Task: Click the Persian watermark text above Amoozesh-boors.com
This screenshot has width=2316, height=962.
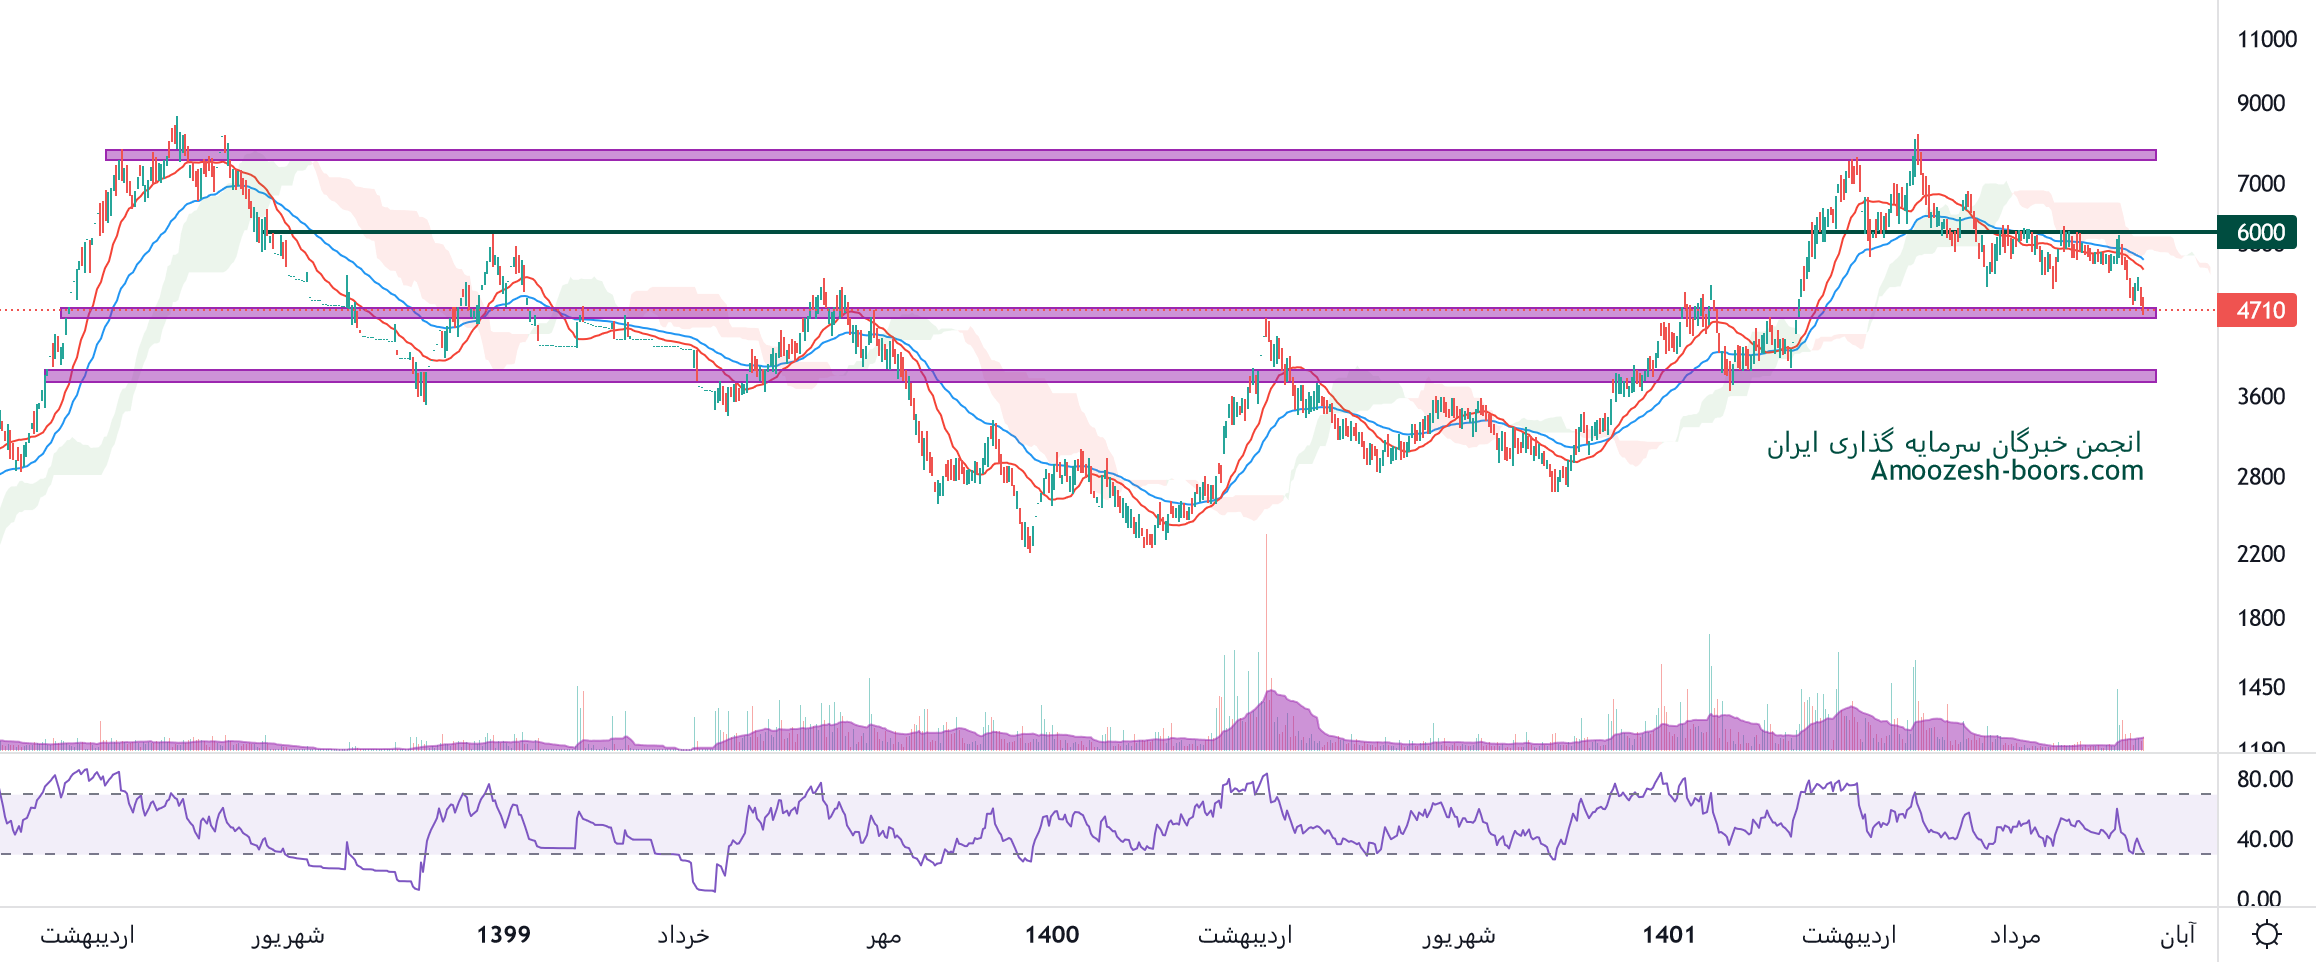Action: pyautogui.click(x=1953, y=443)
